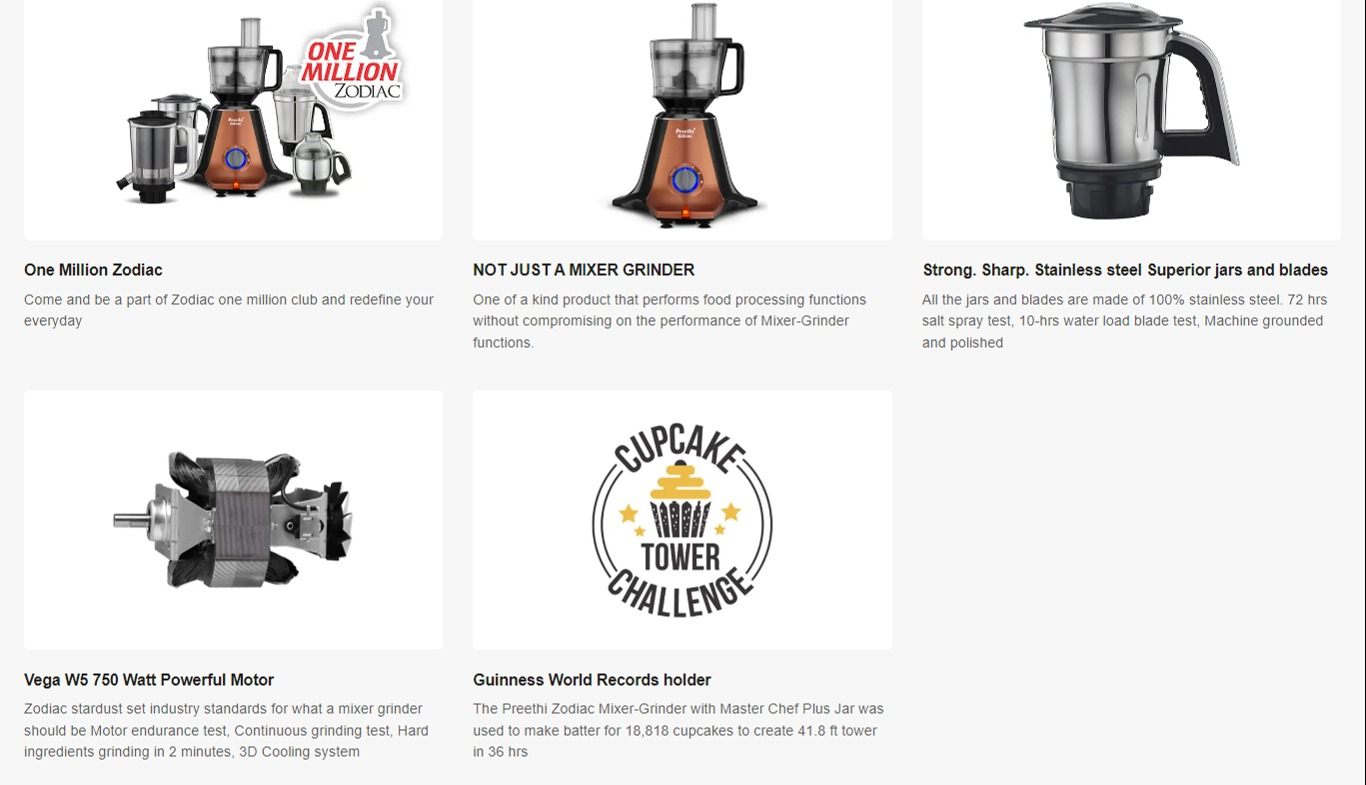
Task: Select "Guinness World Records holder" heading
Action: [x=592, y=680]
